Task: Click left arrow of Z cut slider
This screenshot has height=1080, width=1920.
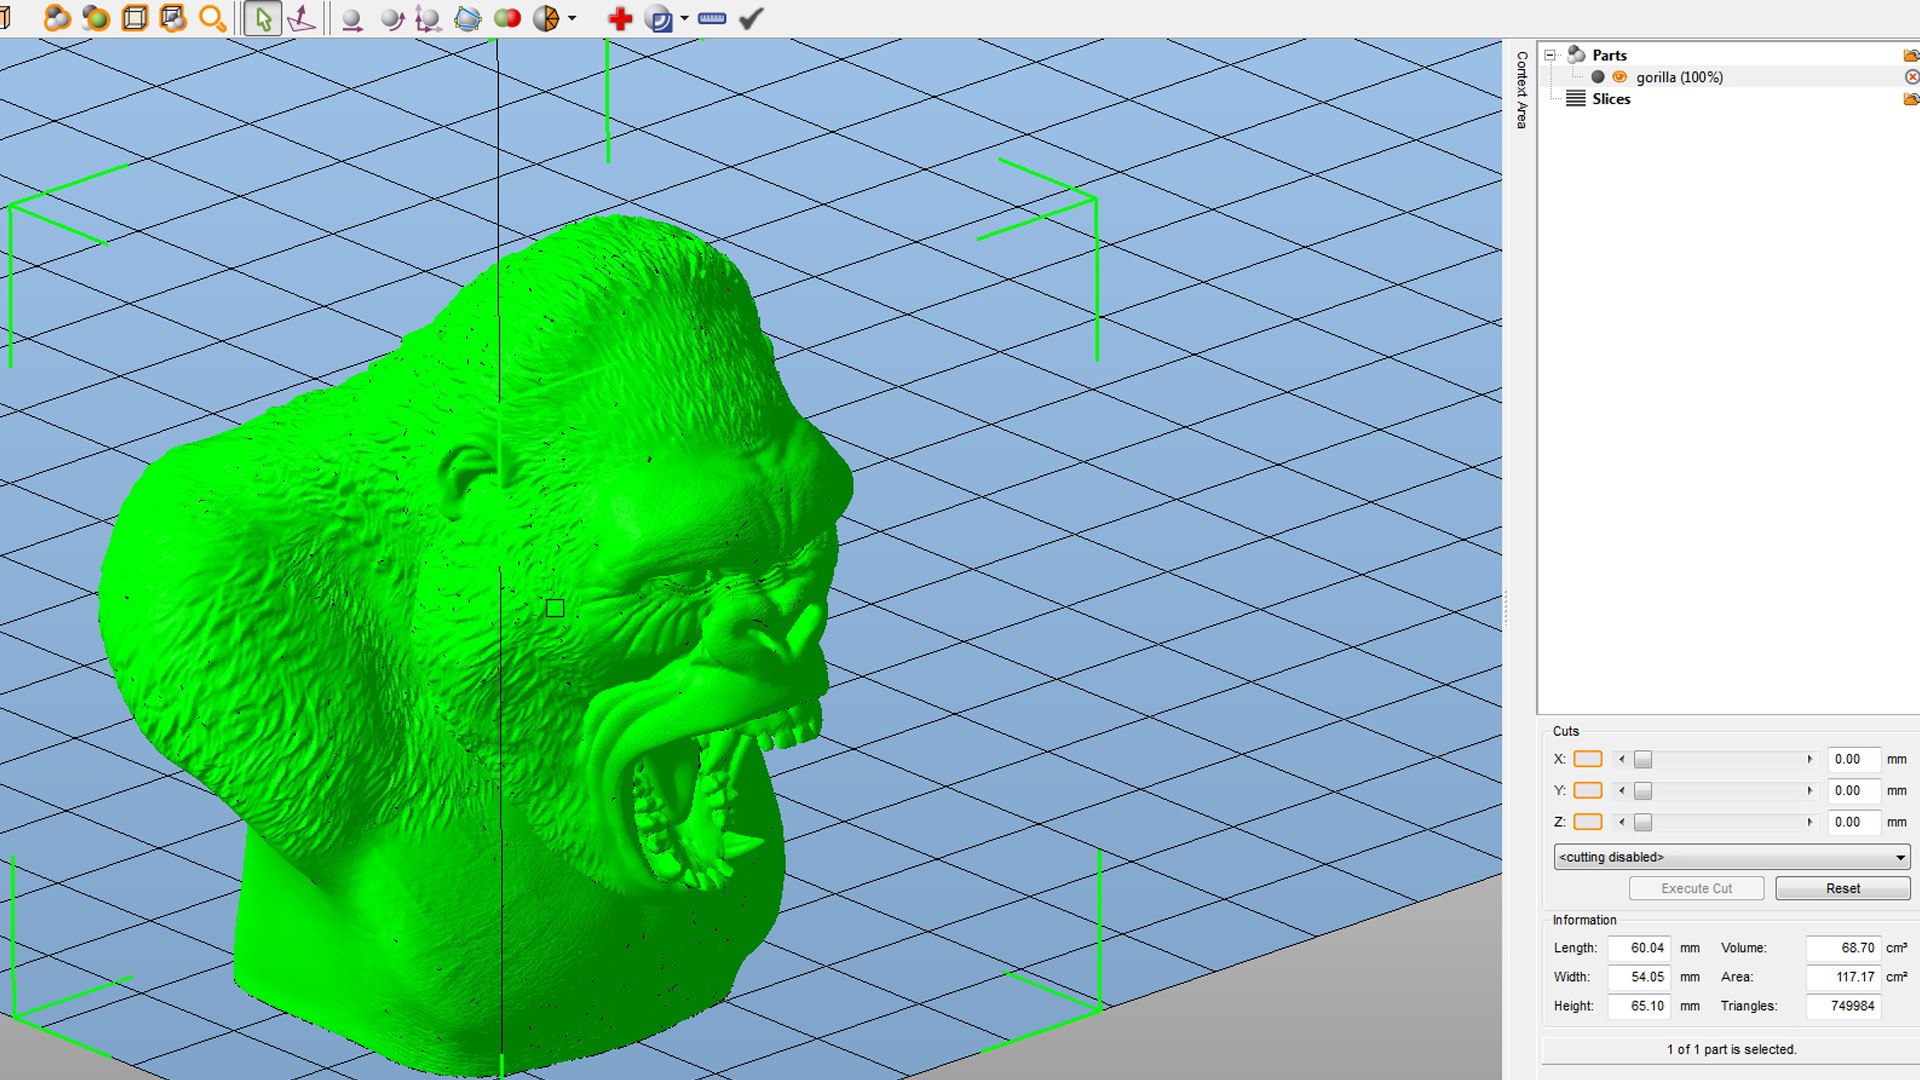Action: coord(1621,822)
